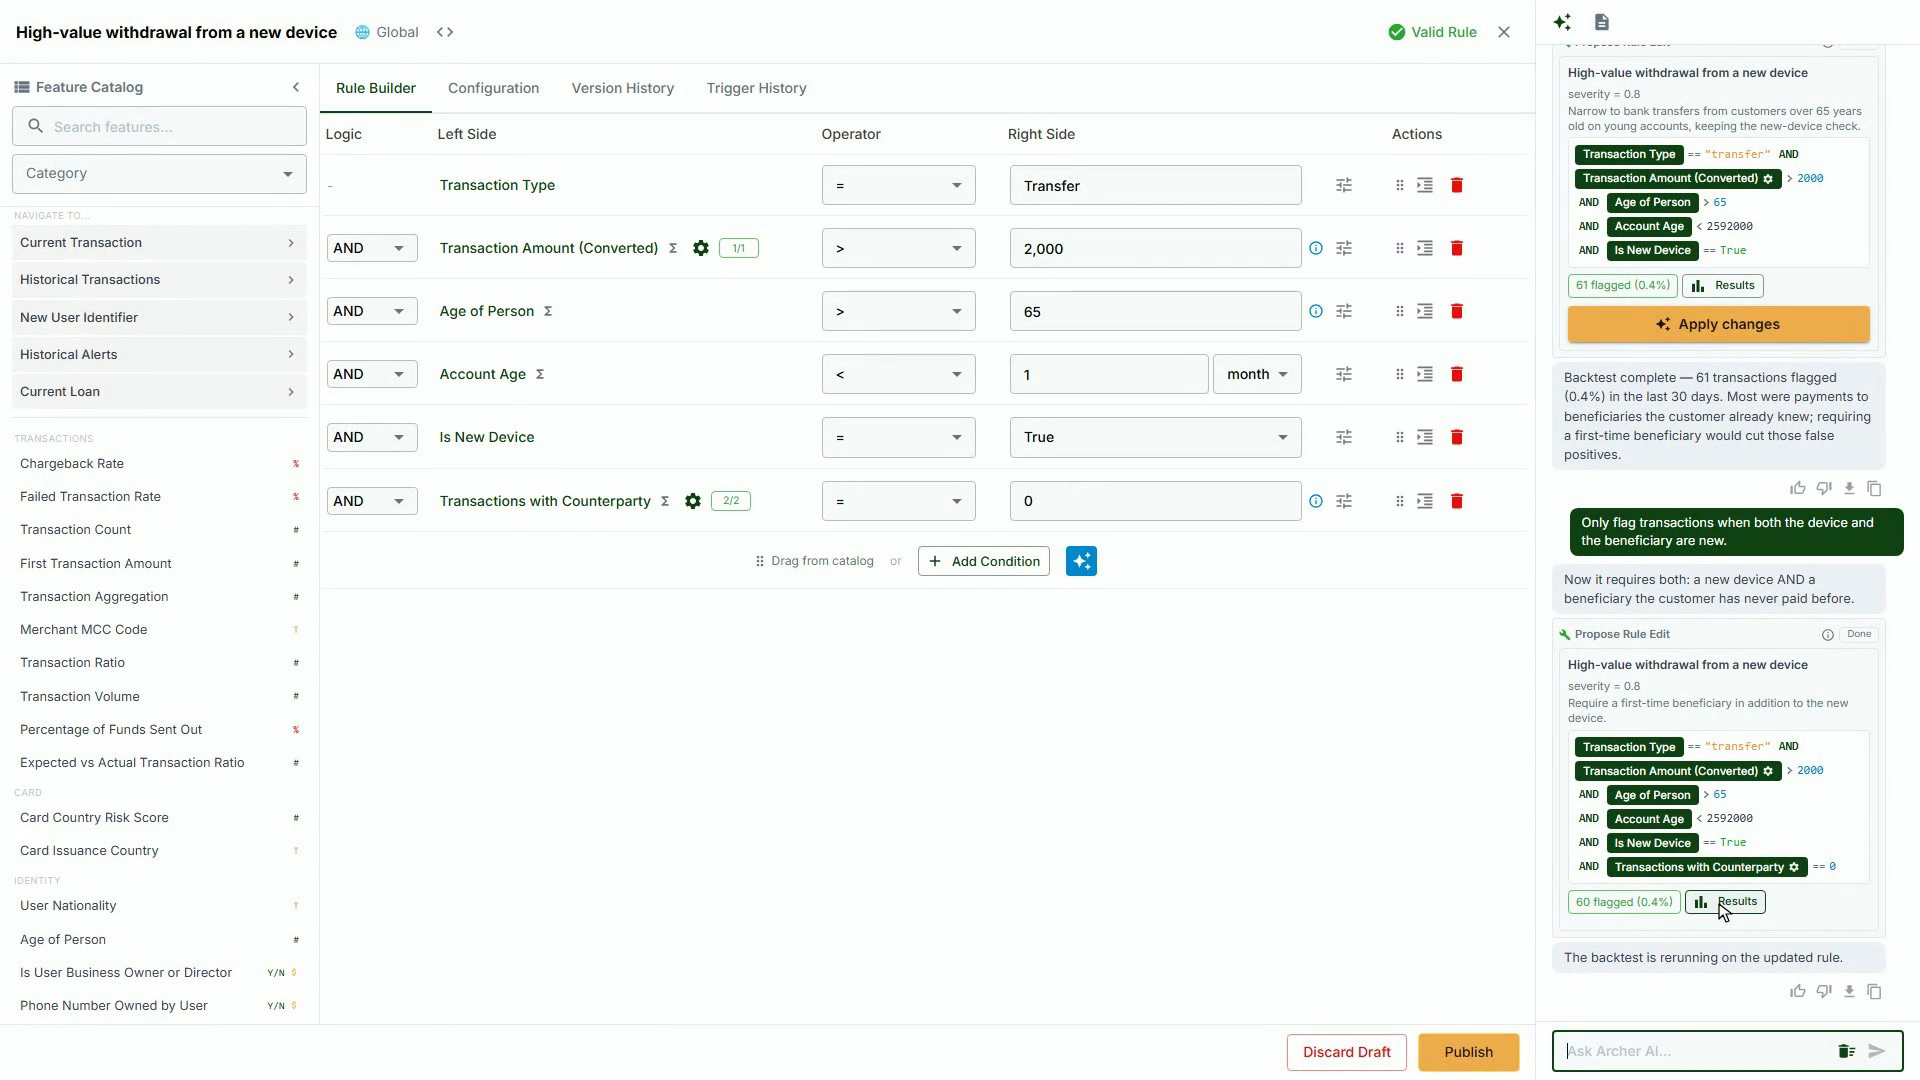
Task: Switch to the Configuration tab
Action: click(x=493, y=88)
